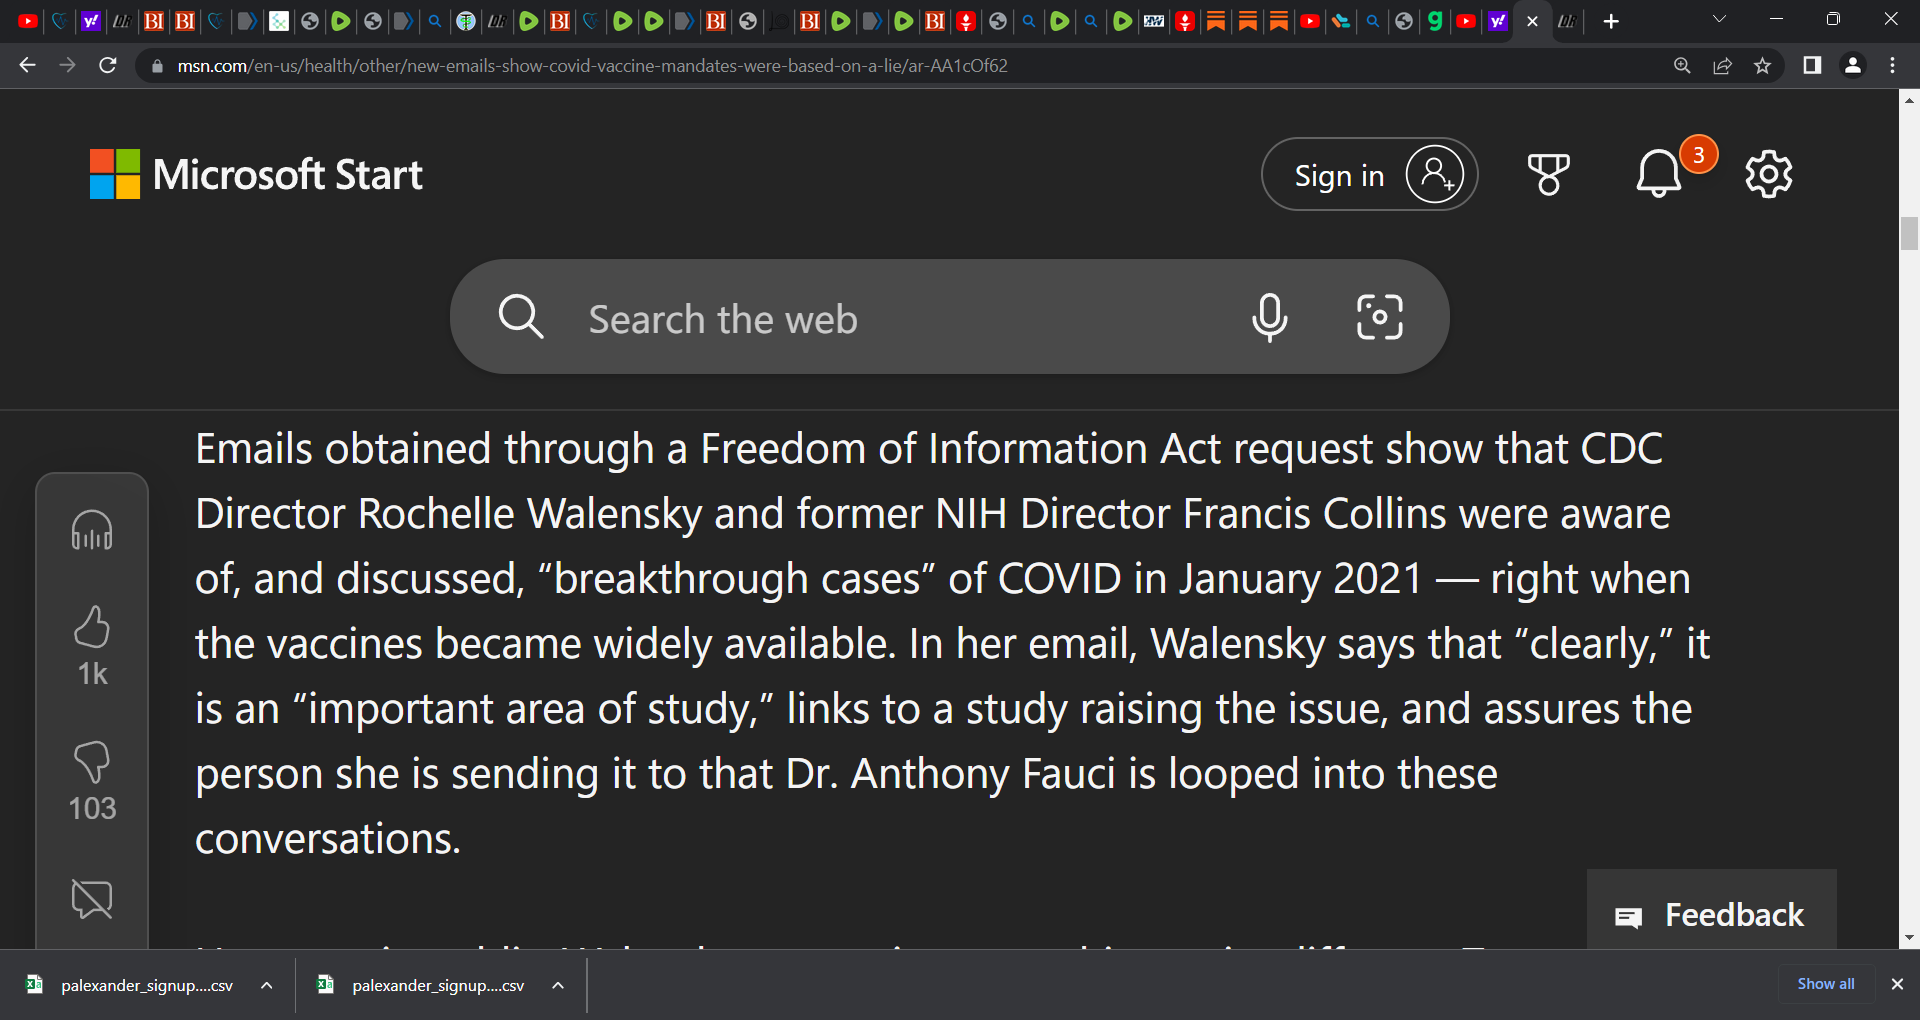This screenshot has height=1020, width=1920.
Task: View site information lock icon
Action: pyautogui.click(x=157, y=66)
